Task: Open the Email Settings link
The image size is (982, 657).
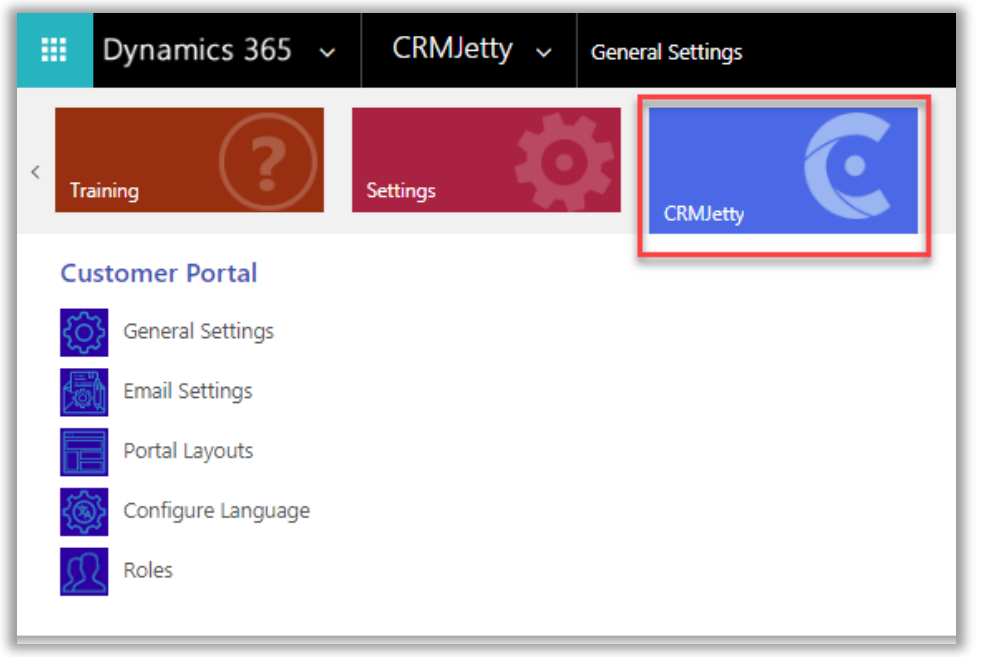Action: coord(188,391)
